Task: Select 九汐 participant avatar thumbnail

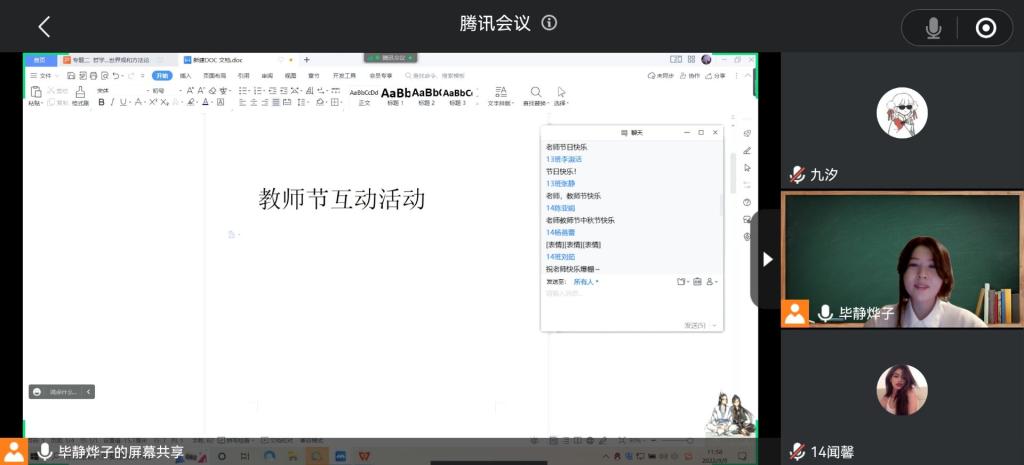Action: tap(902, 113)
